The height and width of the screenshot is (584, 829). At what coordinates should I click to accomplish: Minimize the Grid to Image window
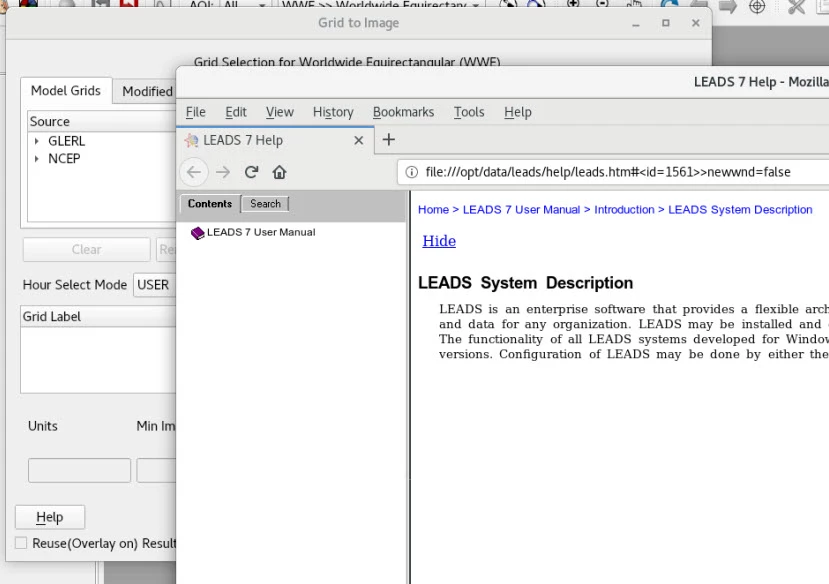pyautogui.click(x=636, y=23)
